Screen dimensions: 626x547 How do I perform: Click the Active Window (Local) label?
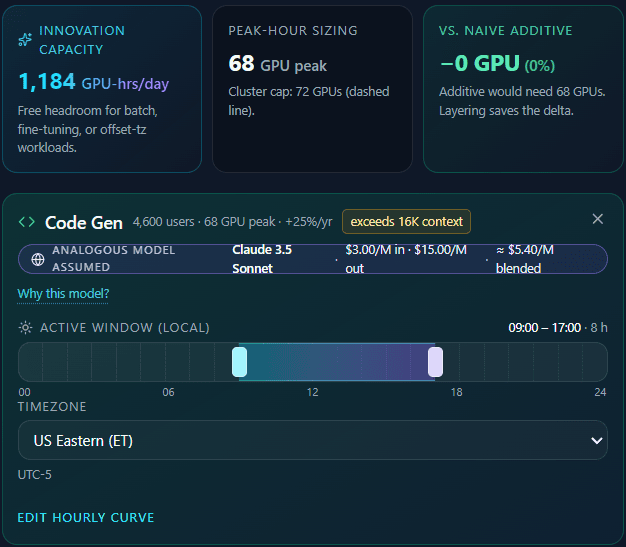(125, 328)
